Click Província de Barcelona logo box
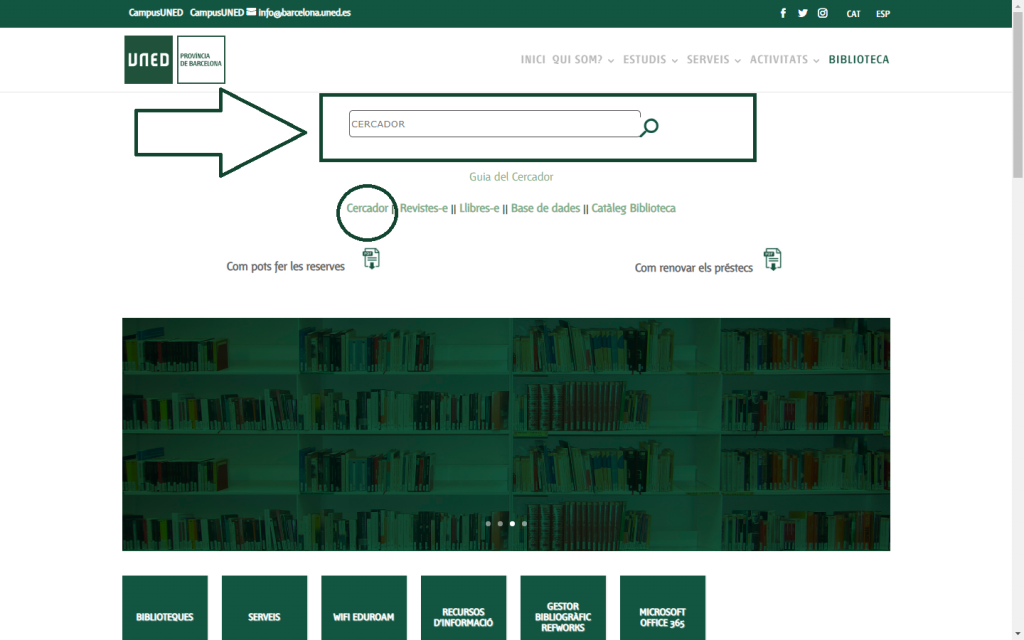This screenshot has width=1024, height=640. coord(201,59)
